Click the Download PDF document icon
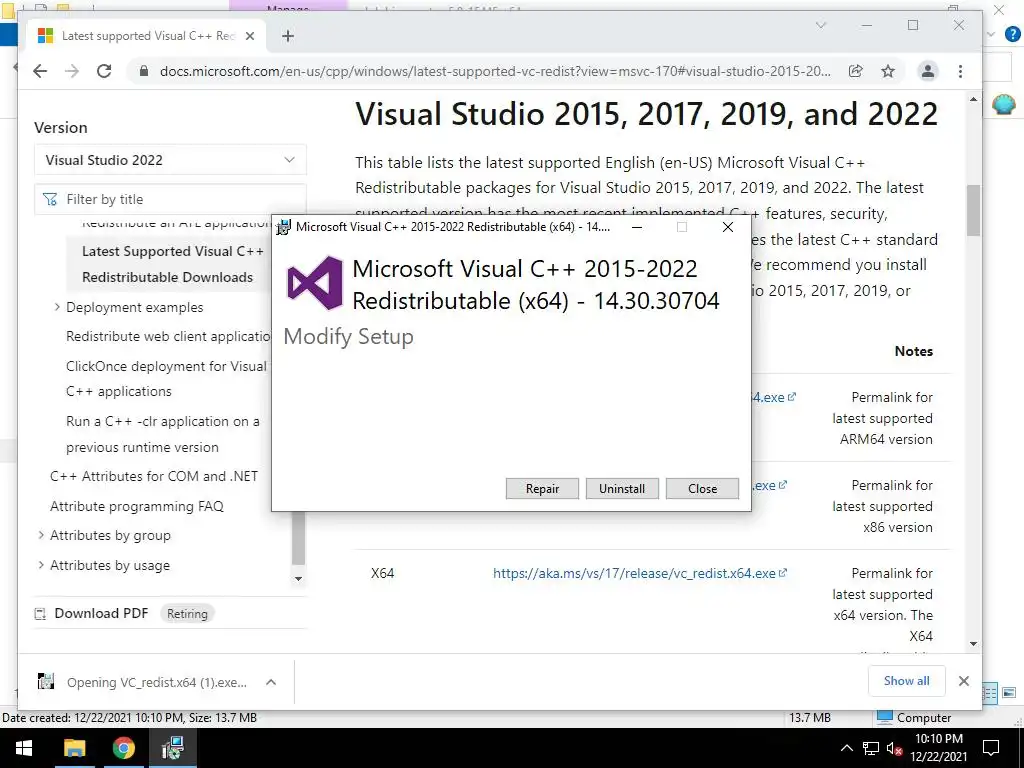This screenshot has width=1024, height=768. pos(40,614)
